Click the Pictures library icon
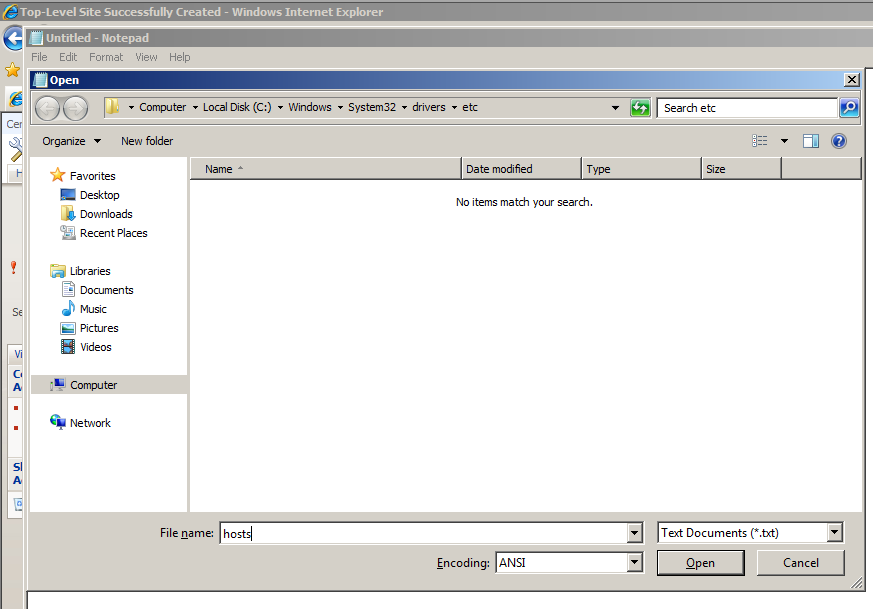Viewport: 873px width, 609px height. 67,328
